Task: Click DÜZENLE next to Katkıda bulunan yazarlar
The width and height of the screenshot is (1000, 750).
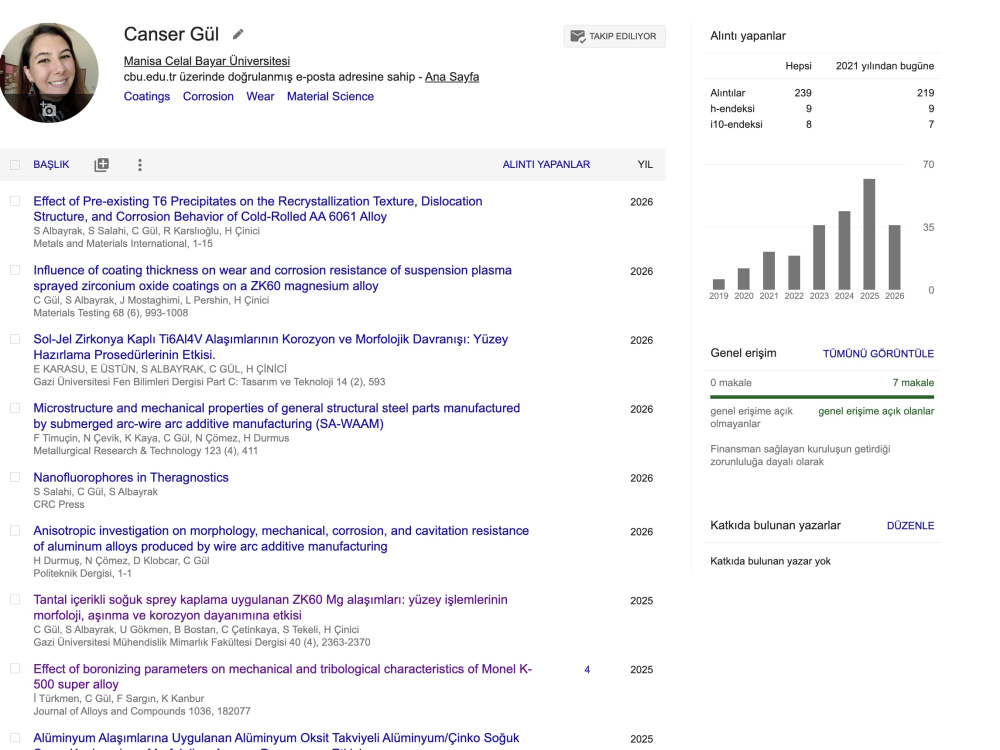Action: pos(910,526)
